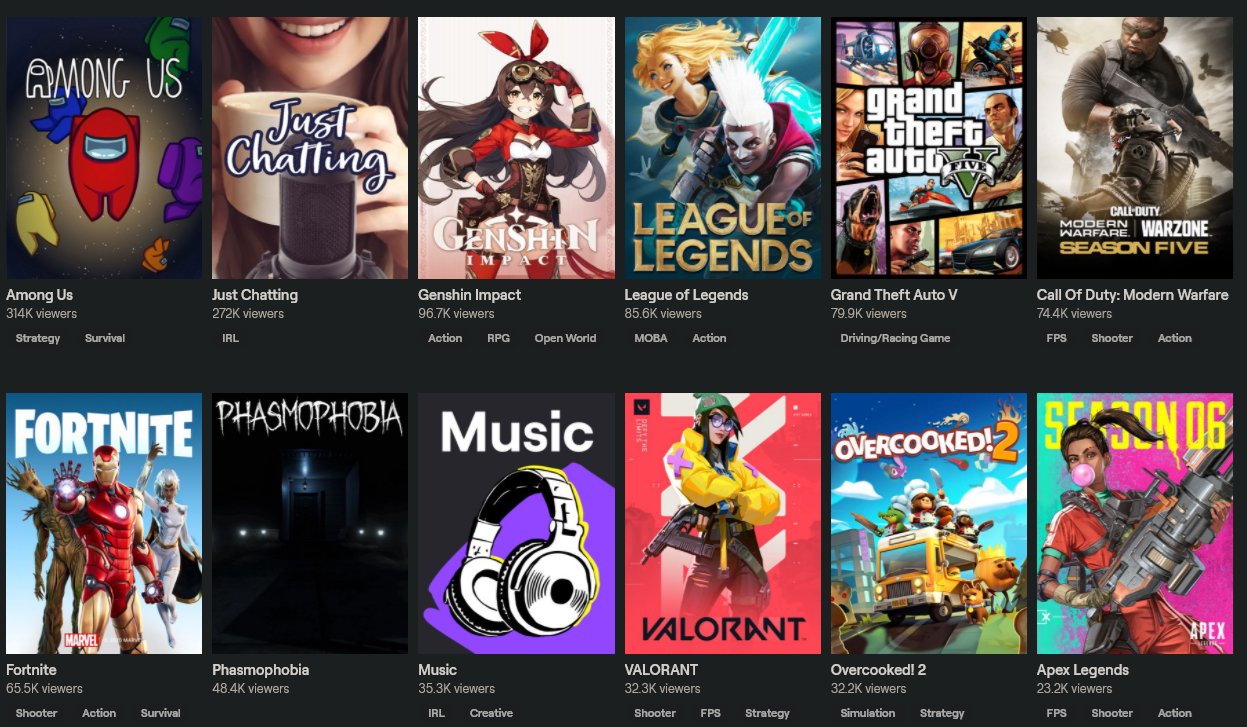
Task: Select the Simulation tag under Overcooked! 2
Action: click(x=868, y=713)
